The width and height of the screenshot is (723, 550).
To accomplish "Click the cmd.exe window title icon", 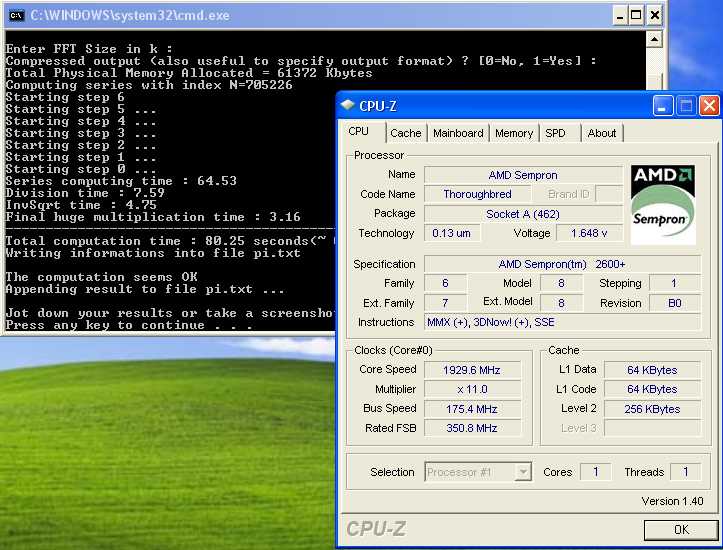I will [x=16, y=15].
